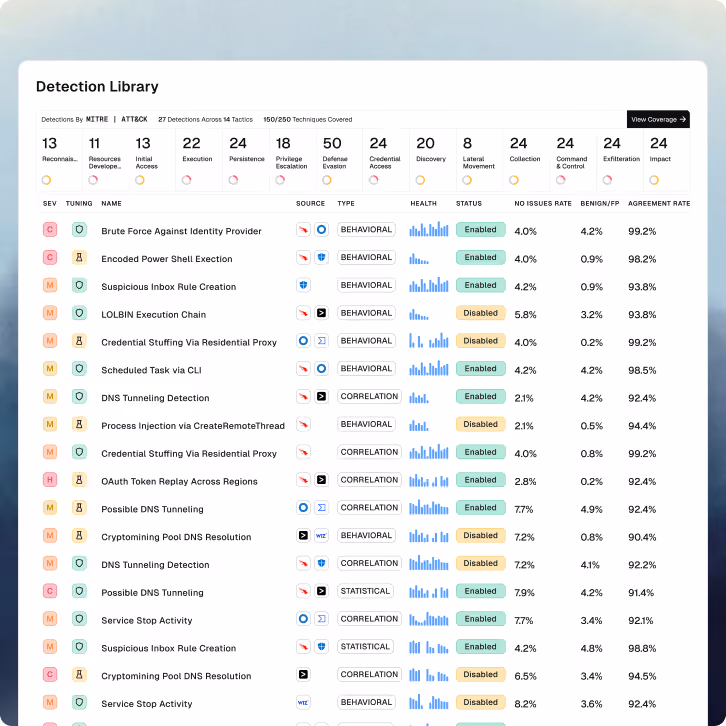
Task: Open LOLBIN Execution Chain detection
Action: [153, 314]
